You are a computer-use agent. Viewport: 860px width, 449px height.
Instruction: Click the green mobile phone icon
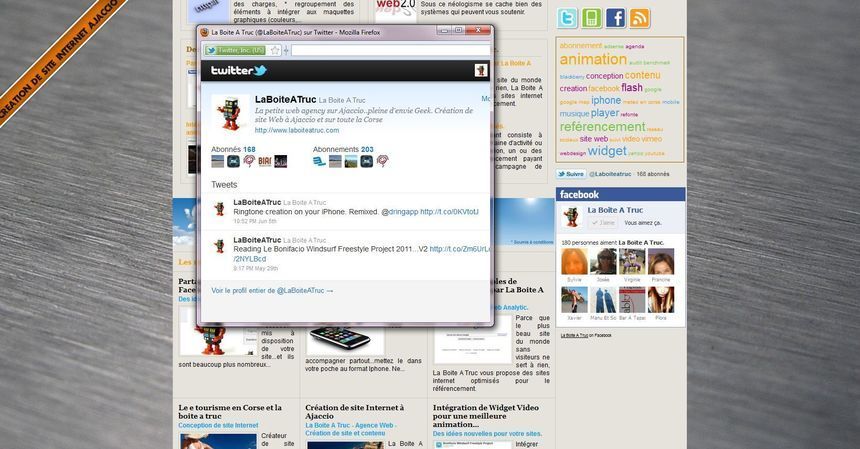pyautogui.click(x=592, y=18)
